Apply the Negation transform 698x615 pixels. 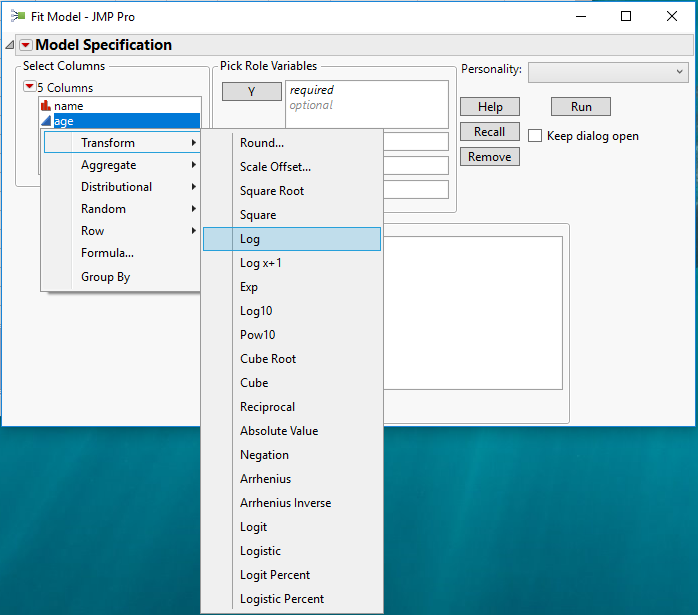pyautogui.click(x=292, y=455)
